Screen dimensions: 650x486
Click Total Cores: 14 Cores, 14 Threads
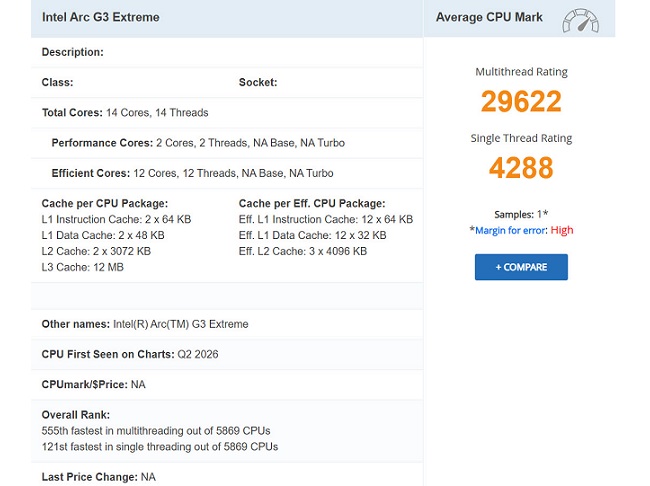click(x=125, y=113)
